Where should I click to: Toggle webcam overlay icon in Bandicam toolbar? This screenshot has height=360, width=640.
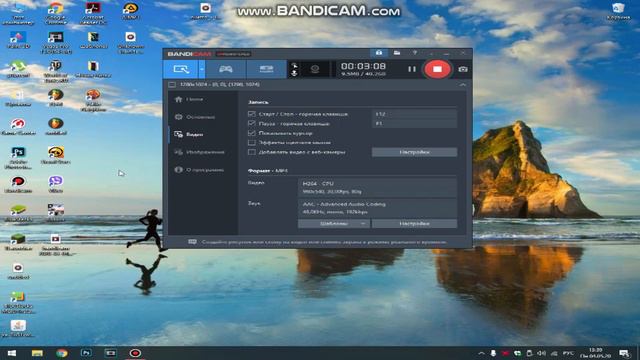315,69
